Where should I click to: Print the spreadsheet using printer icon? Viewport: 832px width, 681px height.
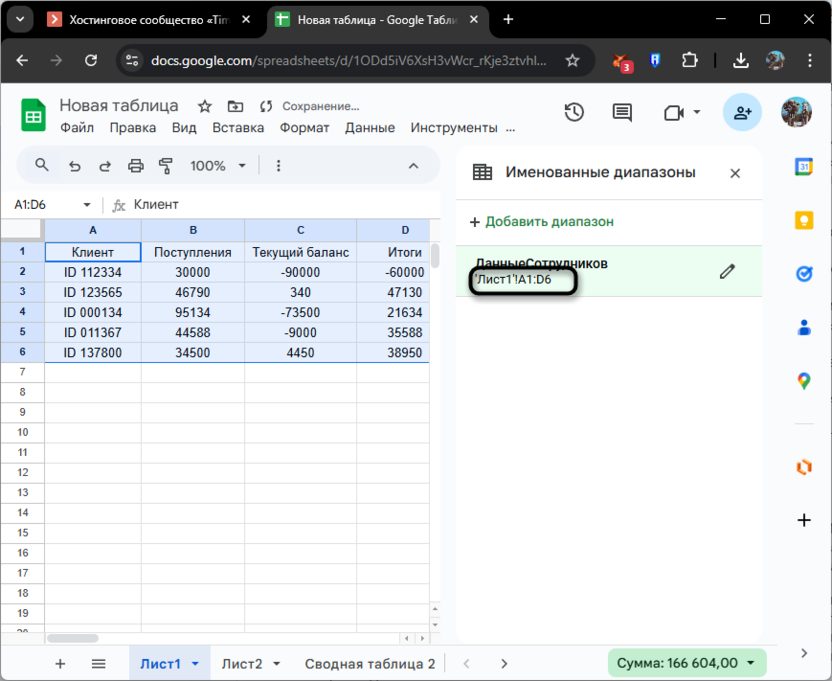pyautogui.click(x=136, y=166)
